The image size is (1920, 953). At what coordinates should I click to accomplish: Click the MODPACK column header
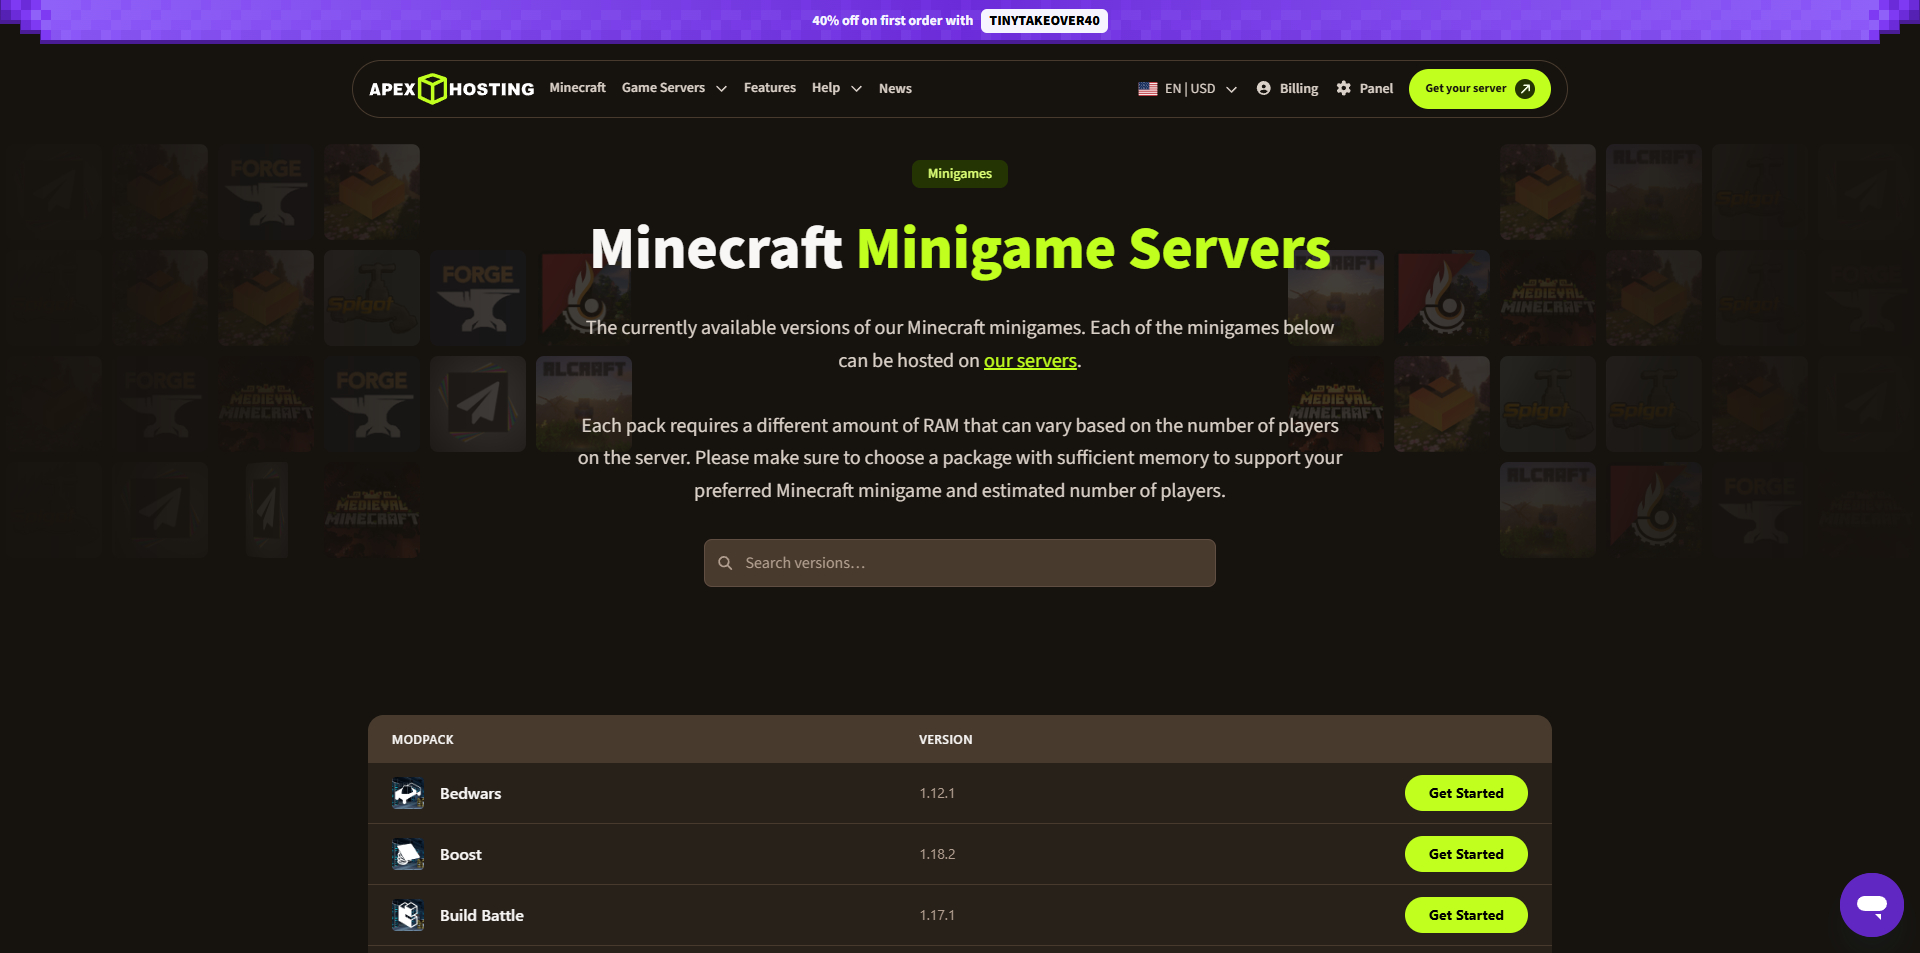[423, 740]
